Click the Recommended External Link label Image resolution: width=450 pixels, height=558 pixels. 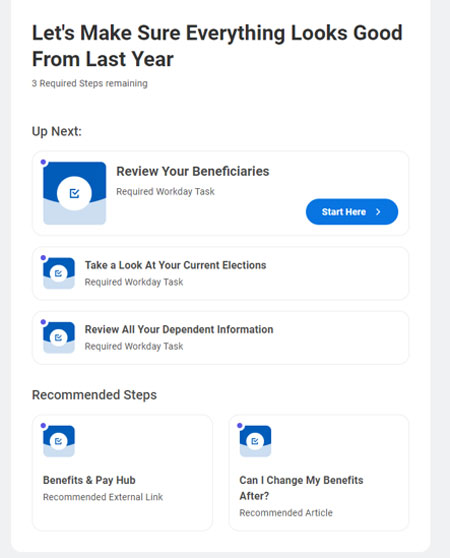(x=103, y=497)
